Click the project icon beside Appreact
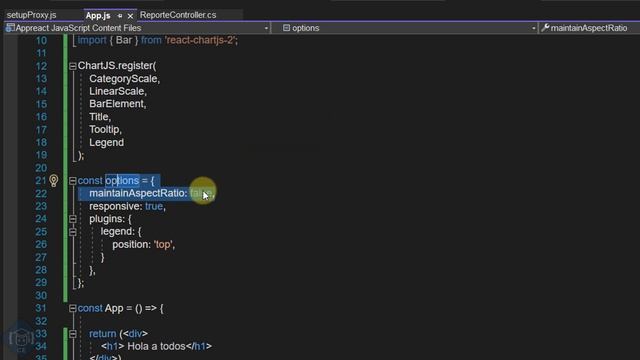This screenshot has width=640, height=360. pos(10,28)
